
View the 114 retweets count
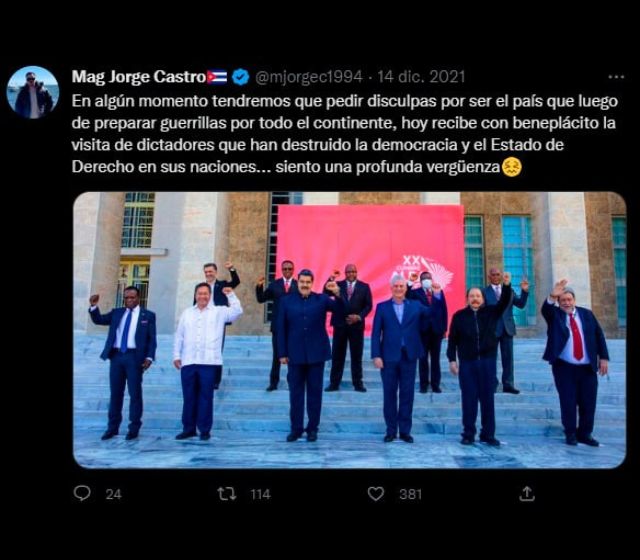pos(260,494)
